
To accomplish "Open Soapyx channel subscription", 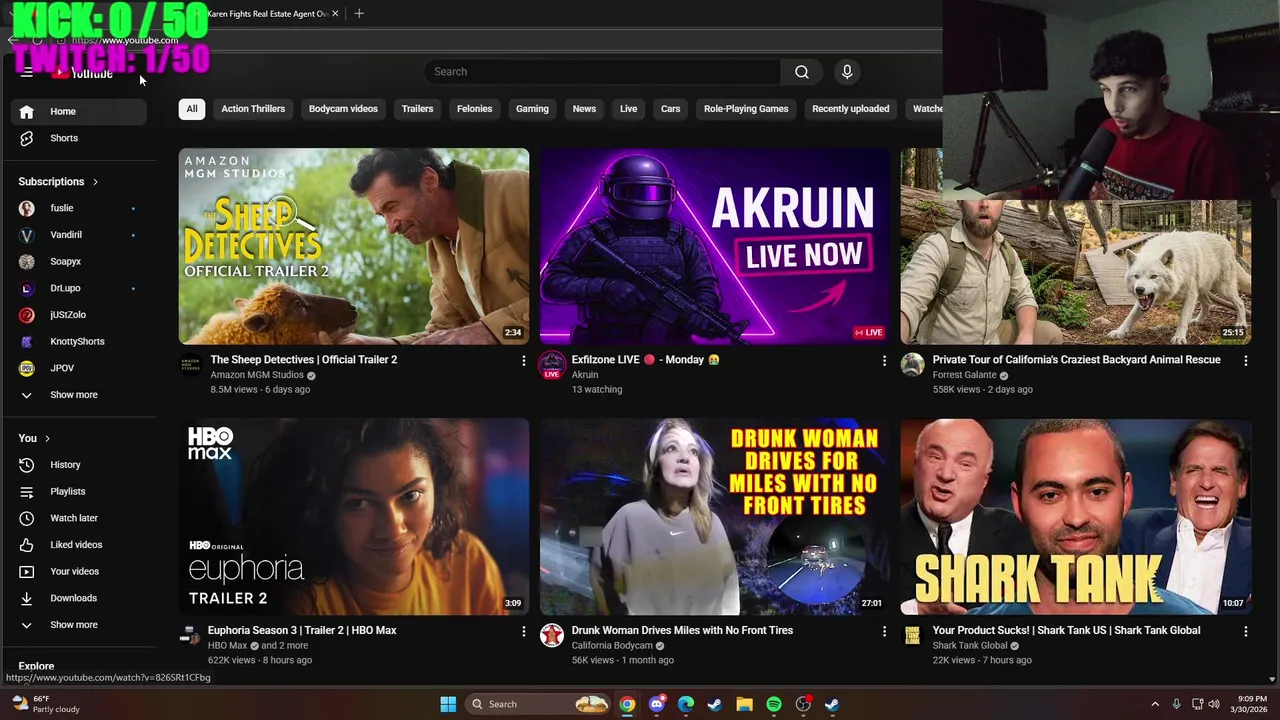I will (x=79, y=261).
